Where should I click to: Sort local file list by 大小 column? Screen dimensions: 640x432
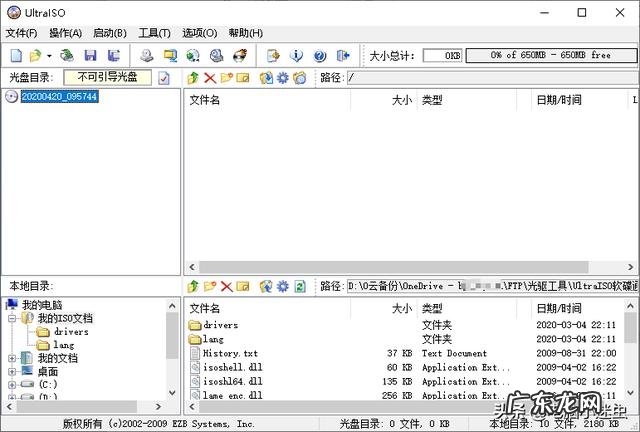pyautogui.click(x=383, y=309)
